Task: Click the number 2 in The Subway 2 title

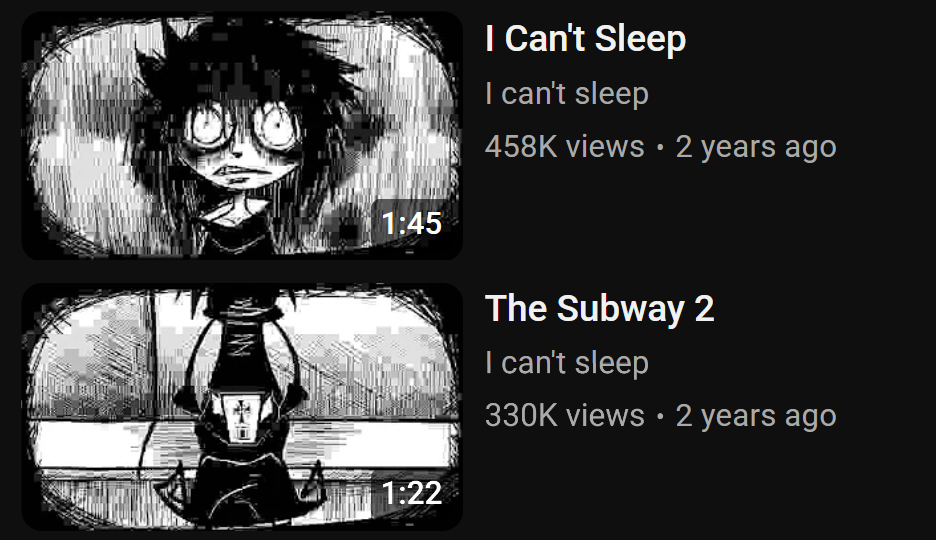Action: pyautogui.click(x=704, y=309)
